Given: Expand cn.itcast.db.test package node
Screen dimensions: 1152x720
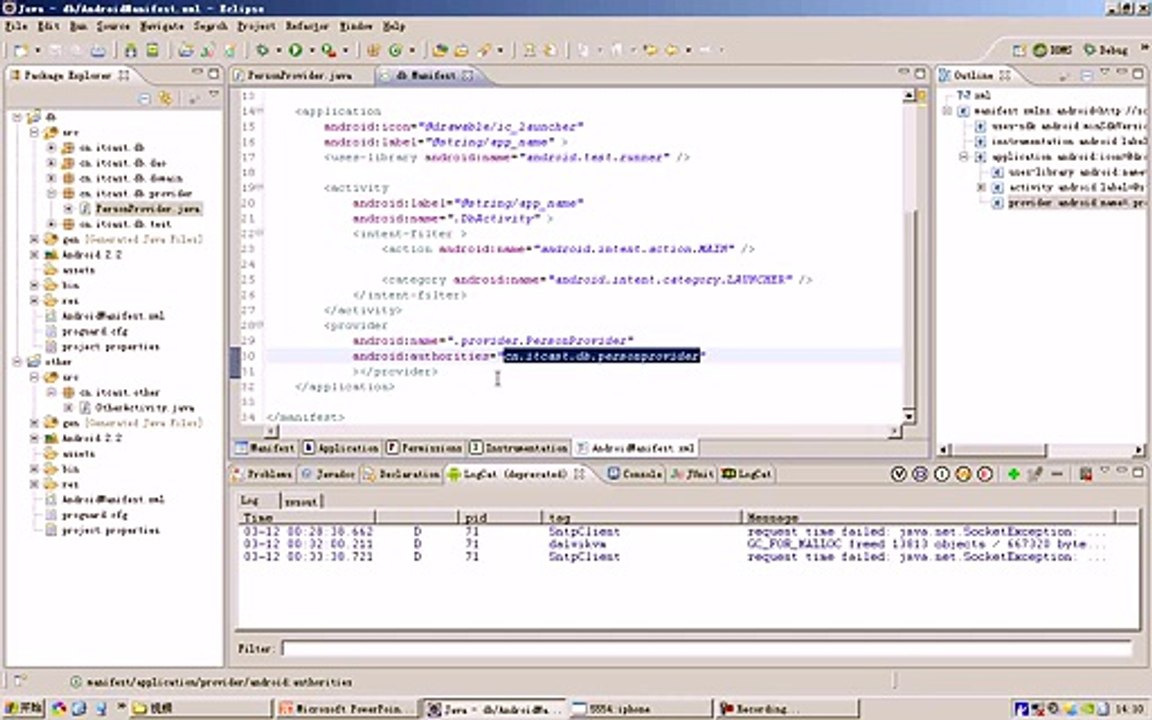Looking at the screenshot, I should click(x=51, y=224).
